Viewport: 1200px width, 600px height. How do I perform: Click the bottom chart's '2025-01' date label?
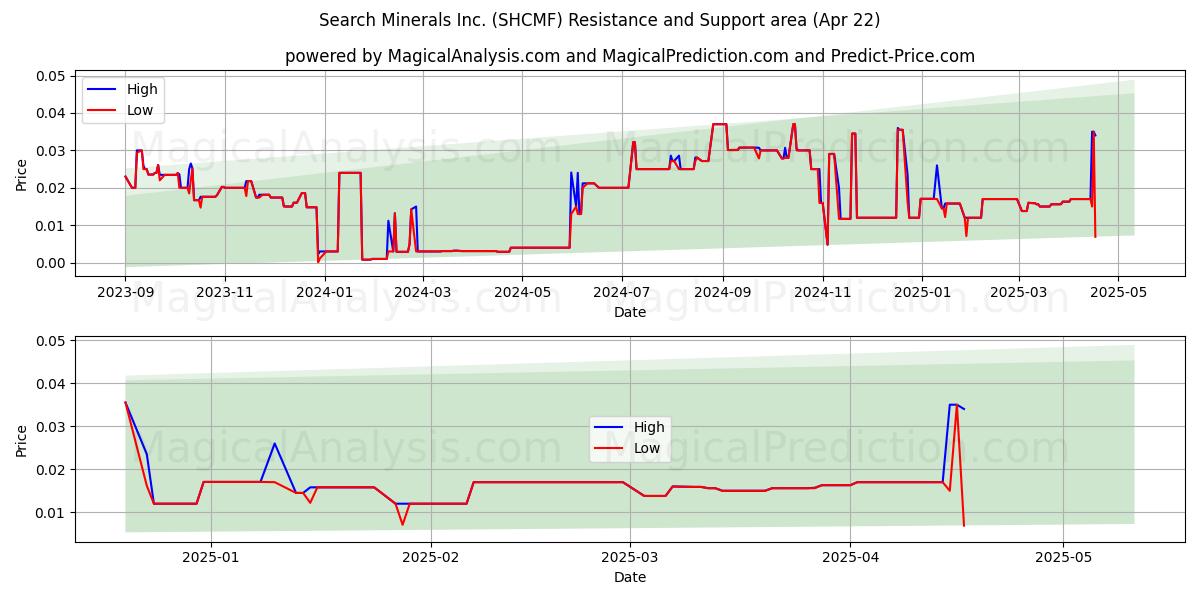pos(212,557)
